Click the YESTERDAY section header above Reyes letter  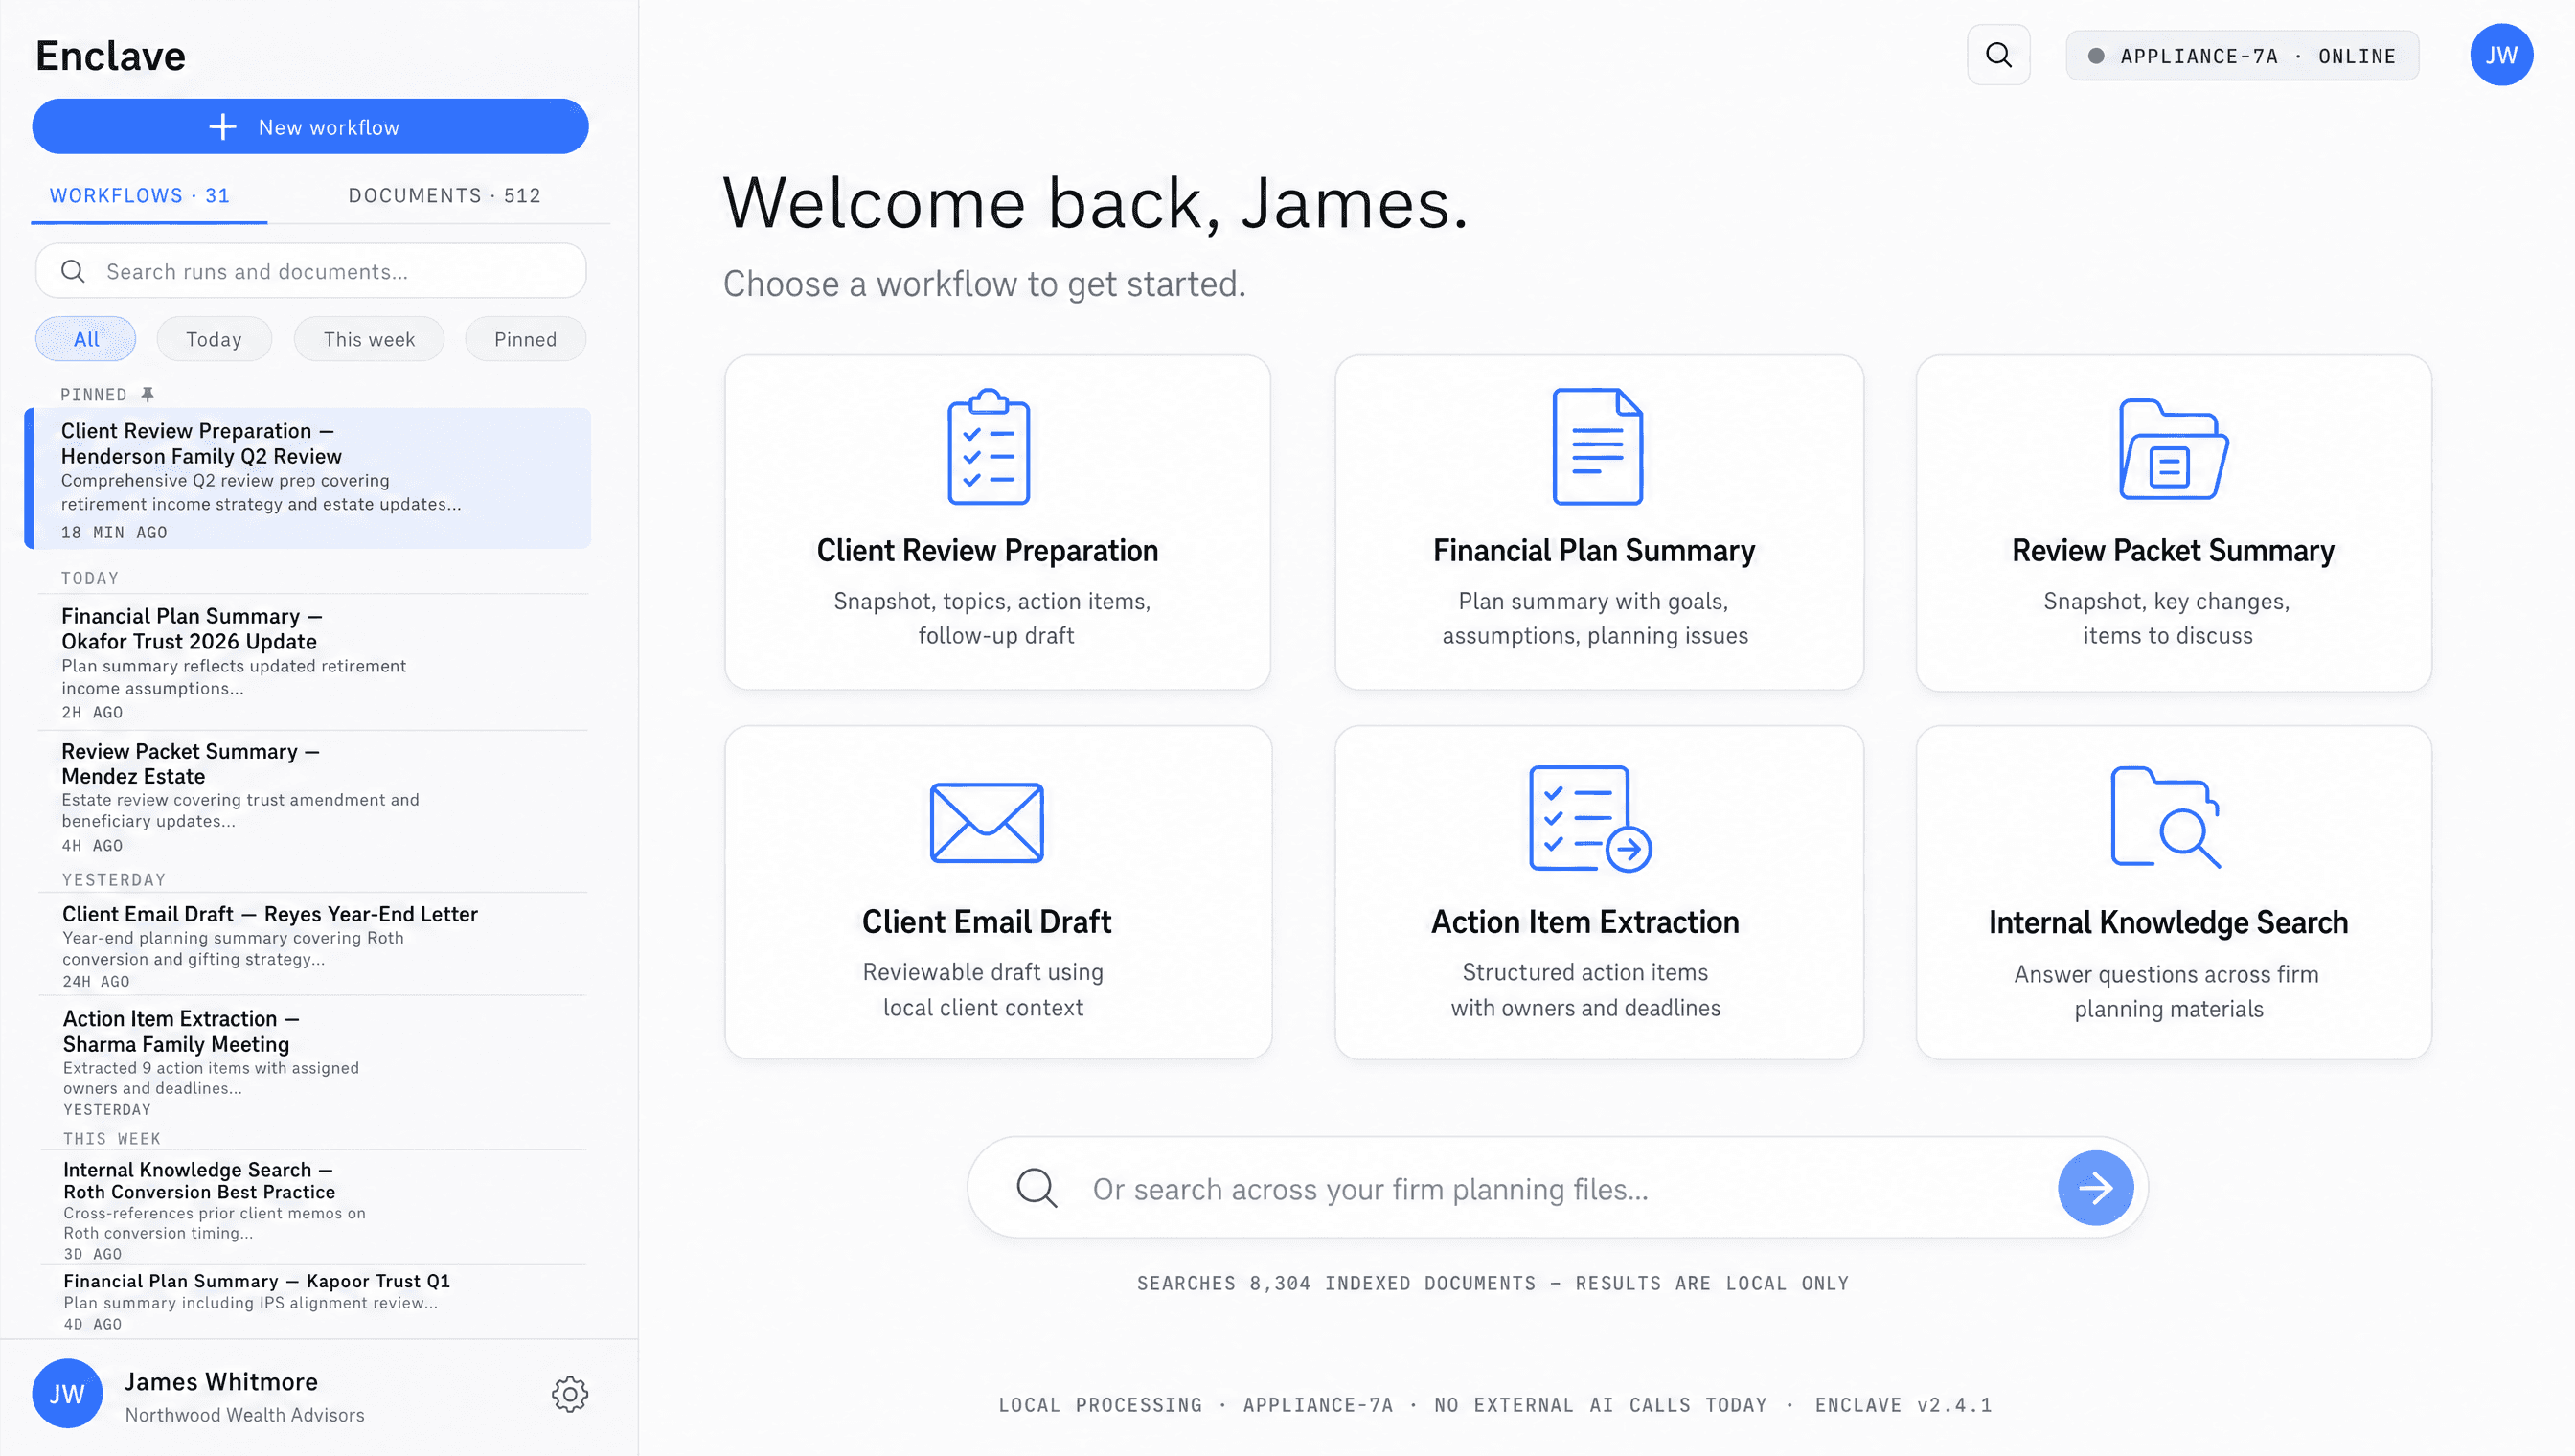114,880
